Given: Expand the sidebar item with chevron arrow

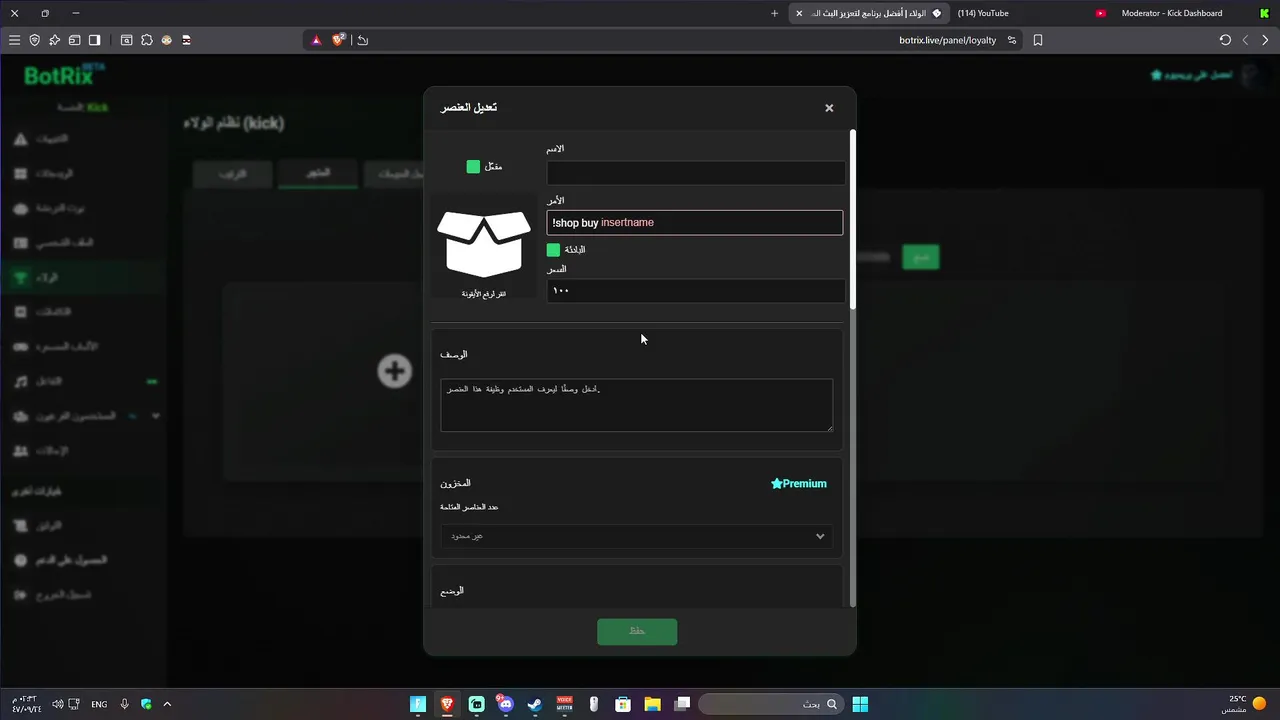Looking at the screenshot, I should coord(155,416).
